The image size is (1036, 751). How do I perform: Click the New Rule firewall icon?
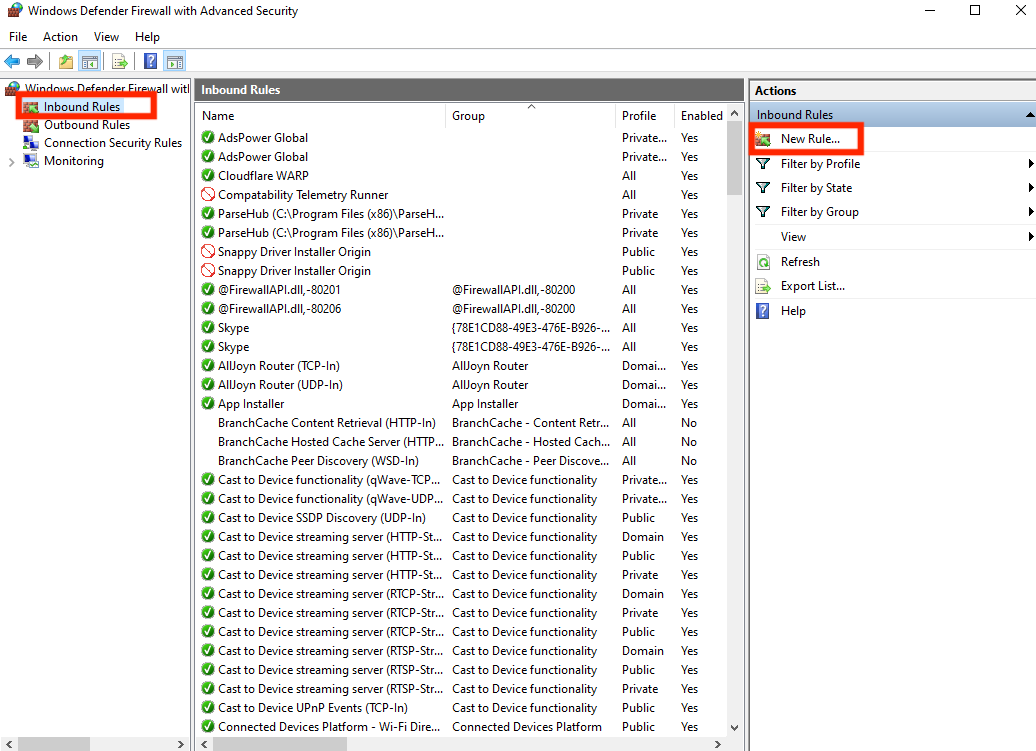763,137
